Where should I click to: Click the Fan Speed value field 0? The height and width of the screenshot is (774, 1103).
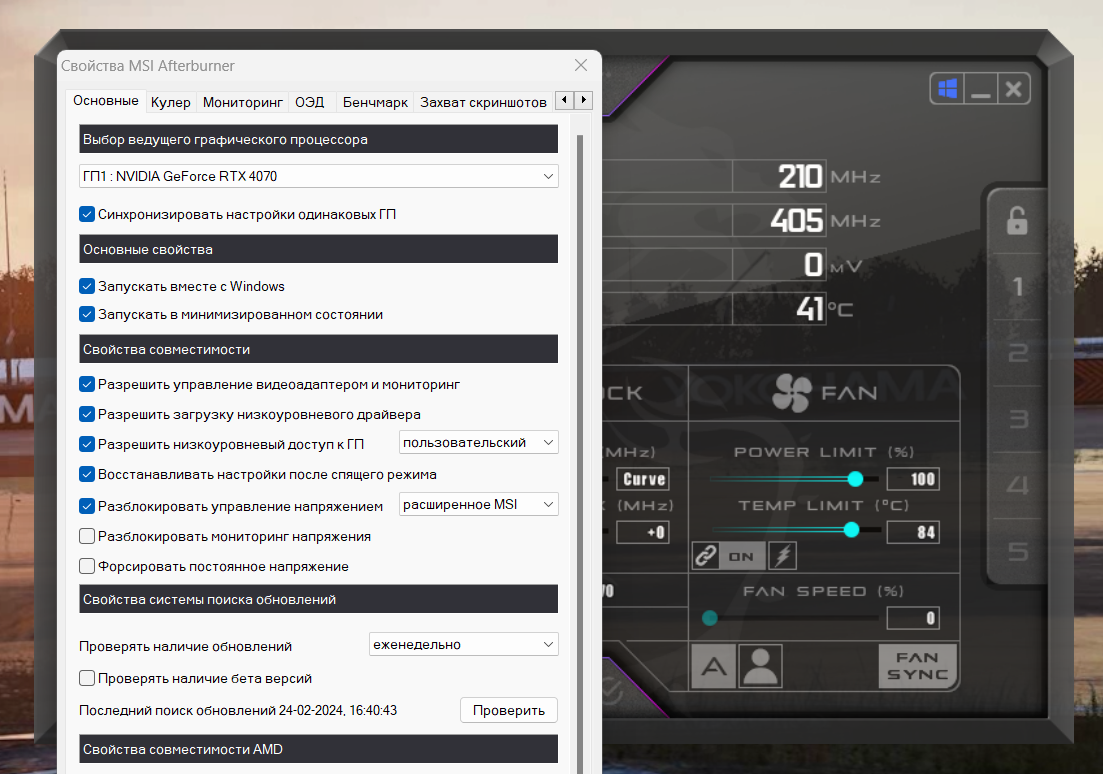pos(913,618)
